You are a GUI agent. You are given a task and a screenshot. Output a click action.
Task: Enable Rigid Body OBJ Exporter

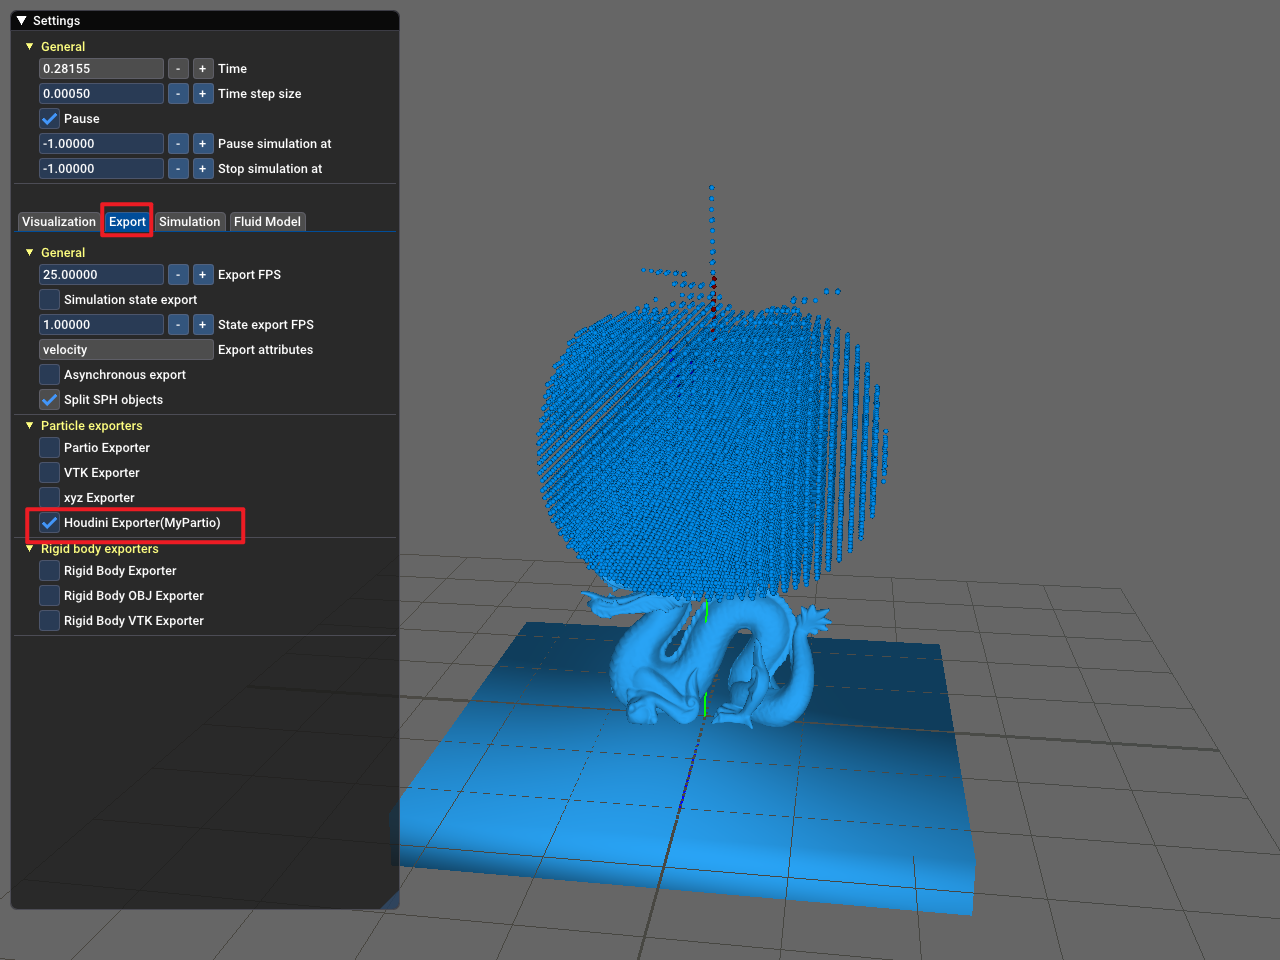49,596
